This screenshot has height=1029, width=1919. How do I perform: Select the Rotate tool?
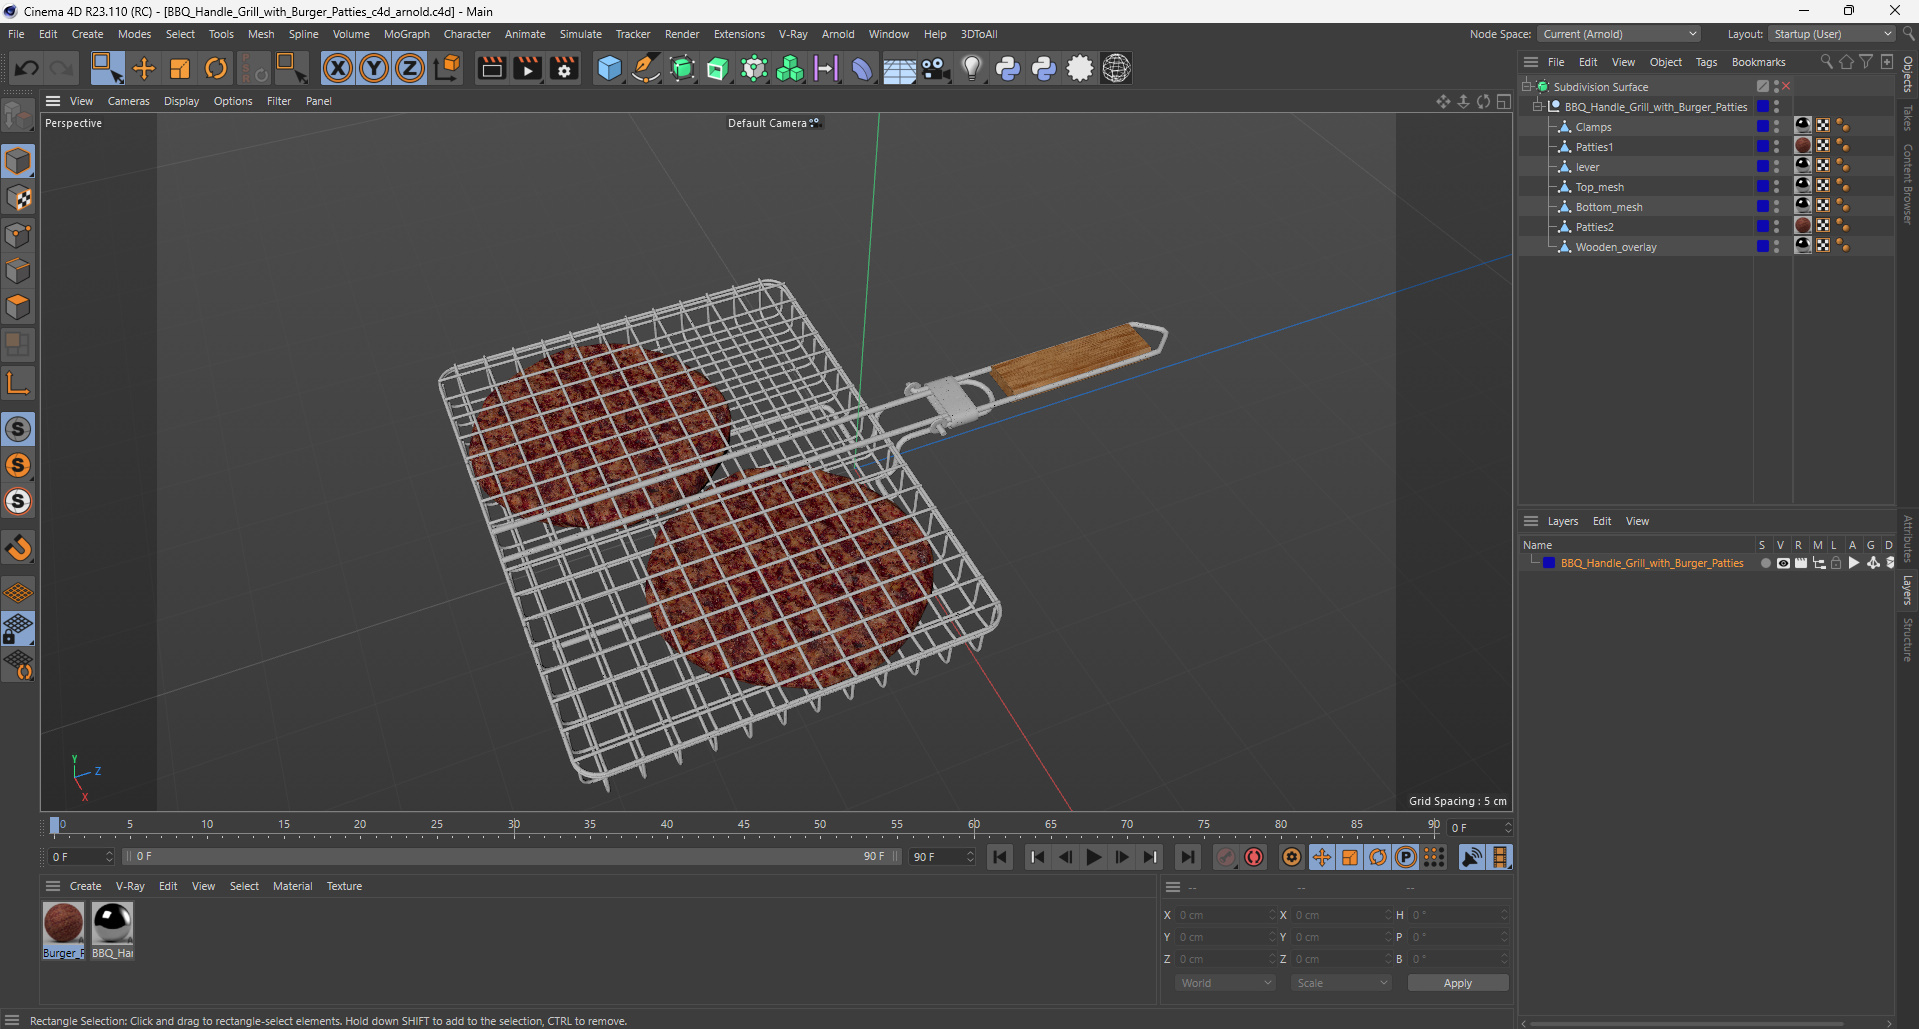click(x=216, y=68)
